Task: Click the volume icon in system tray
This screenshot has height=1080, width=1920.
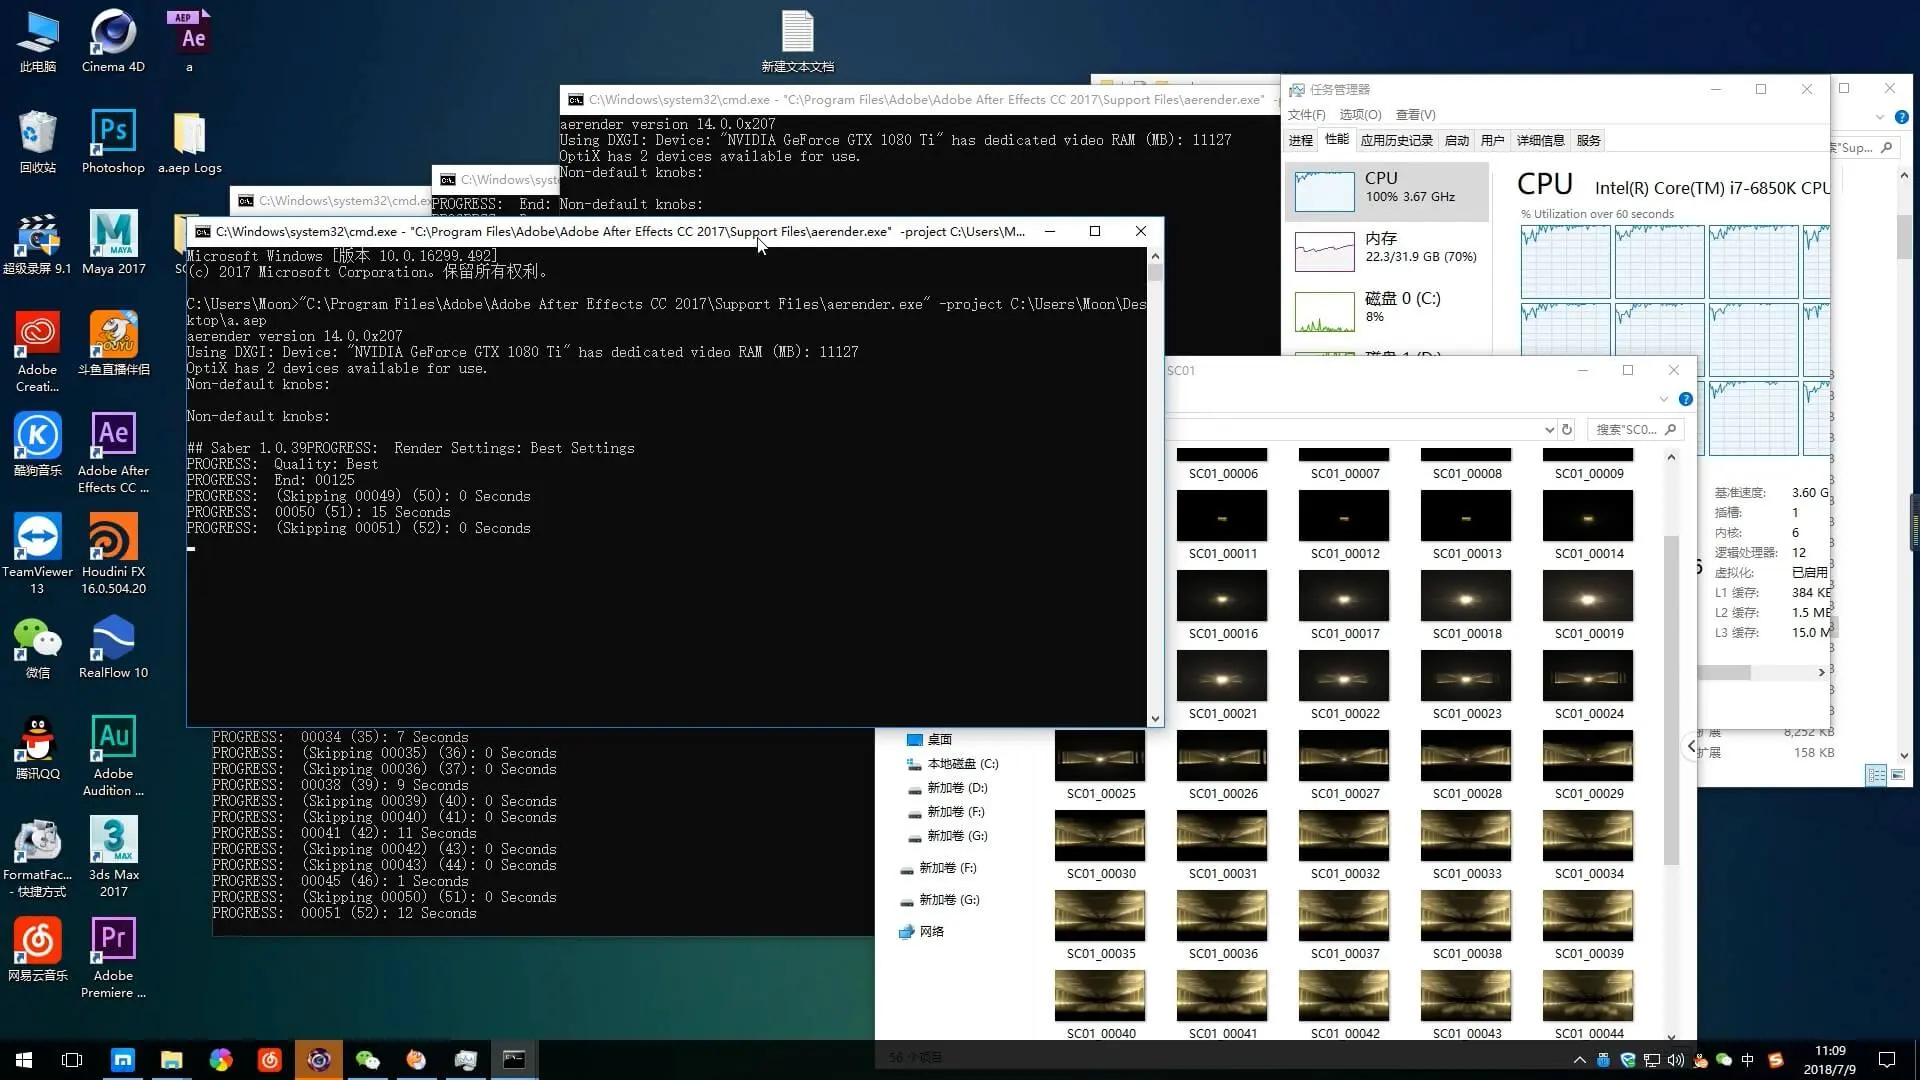Action: pos(1676,1060)
